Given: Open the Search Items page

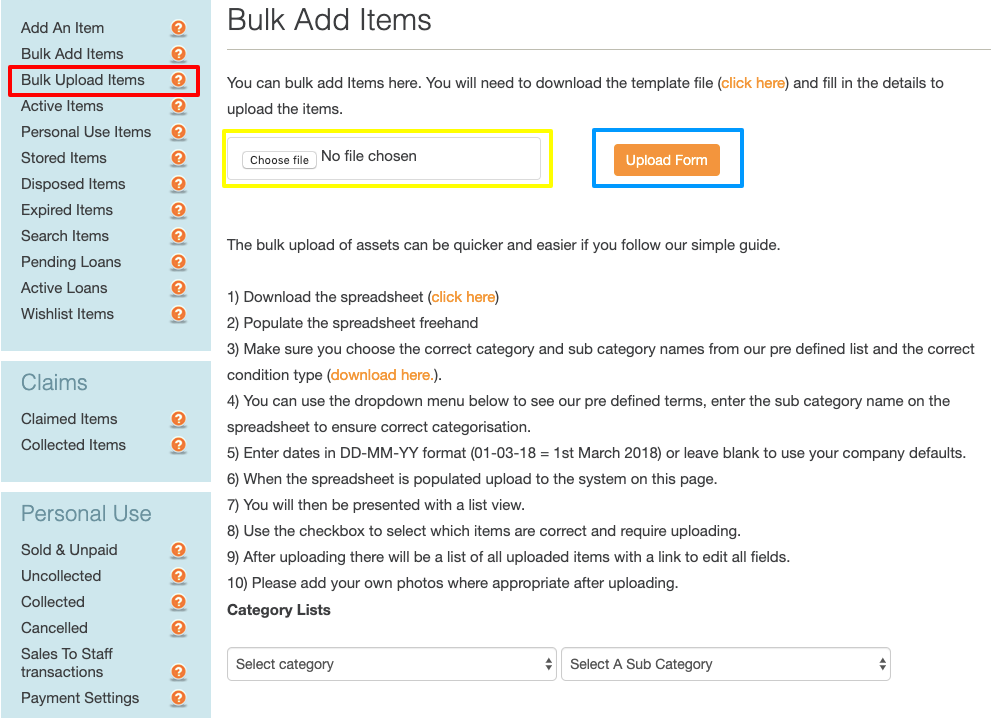Looking at the screenshot, I should pyautogui.click(x=64, y=236).
